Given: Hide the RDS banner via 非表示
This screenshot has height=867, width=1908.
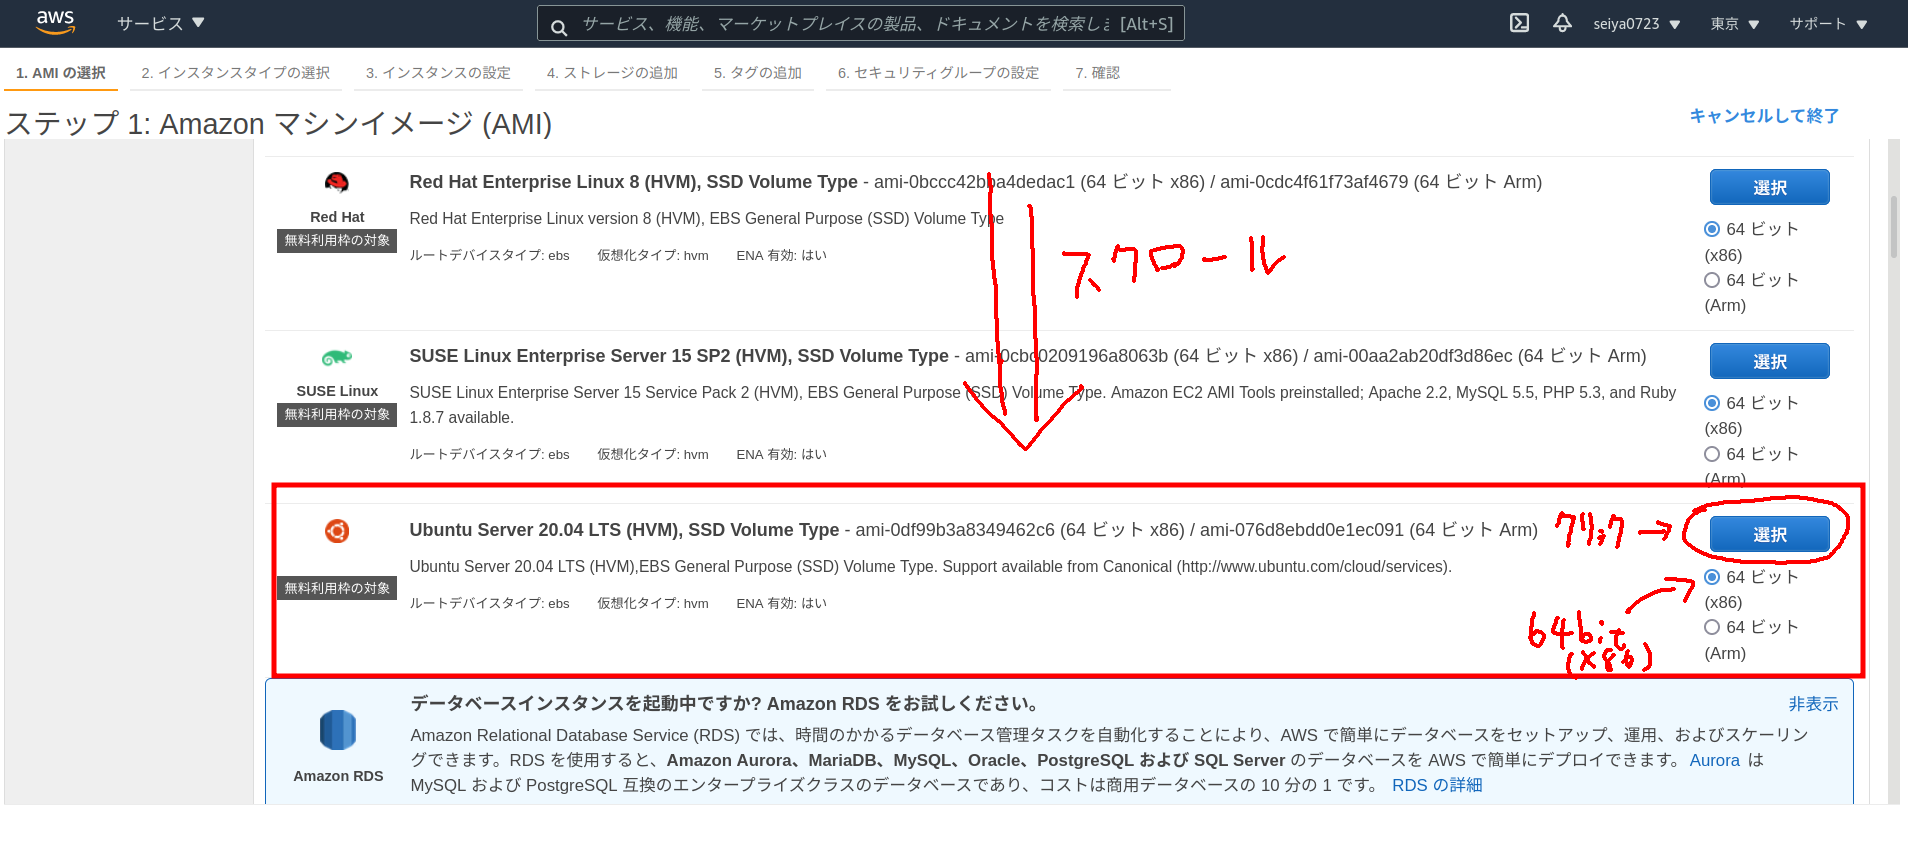Looking at the screenshot, I should point(1813,704).
